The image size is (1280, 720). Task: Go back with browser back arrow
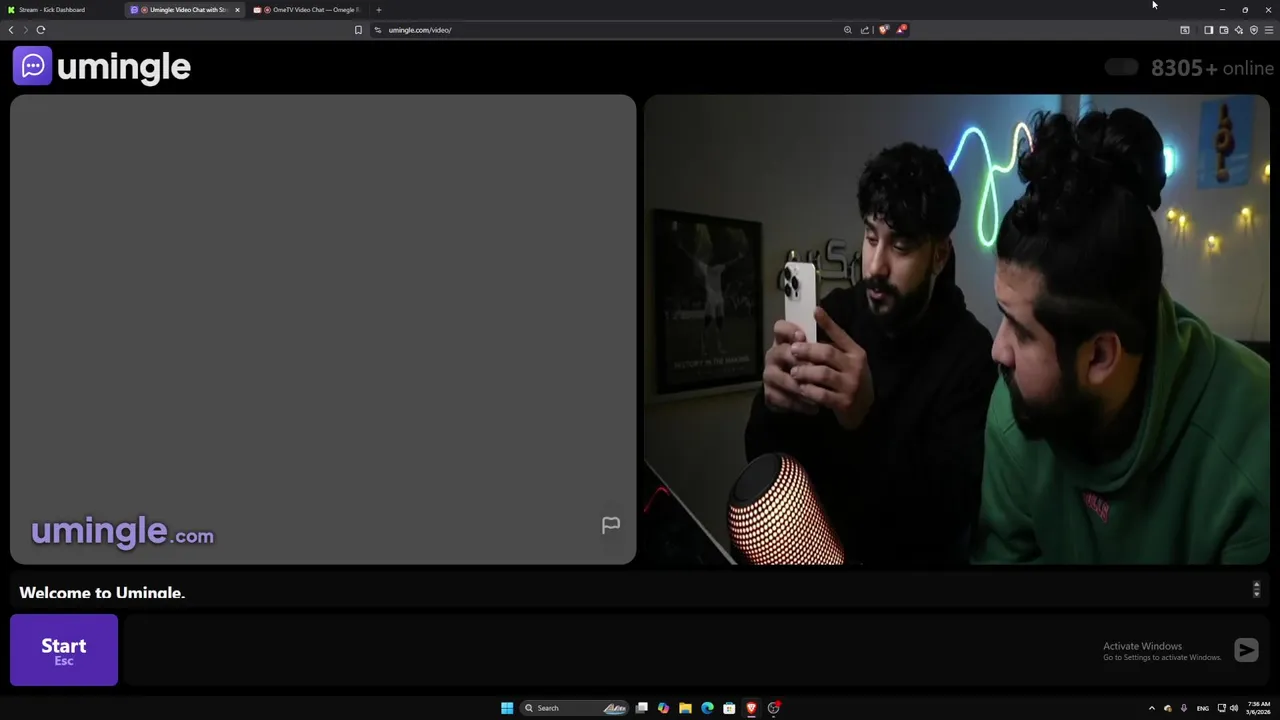pyautogui.click(x=11, y=30)
